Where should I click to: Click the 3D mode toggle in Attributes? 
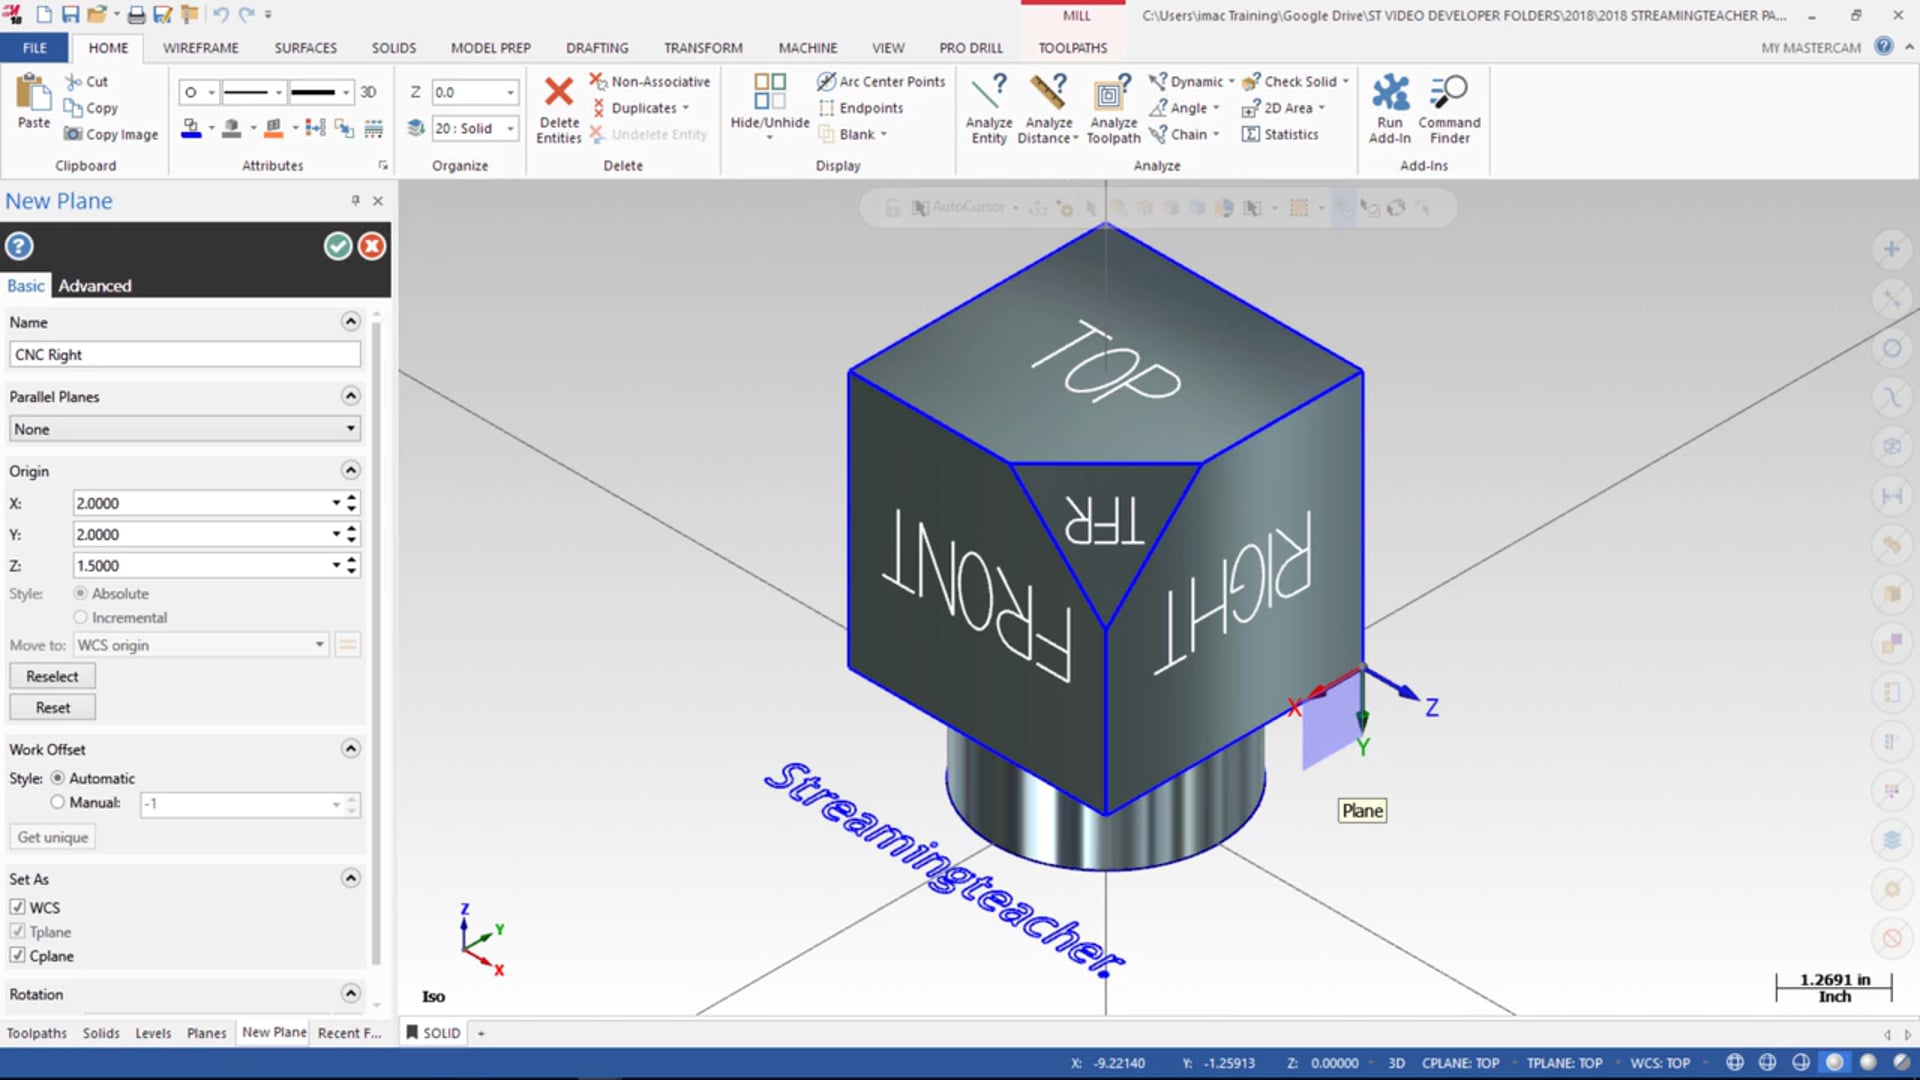coord(368,92)
